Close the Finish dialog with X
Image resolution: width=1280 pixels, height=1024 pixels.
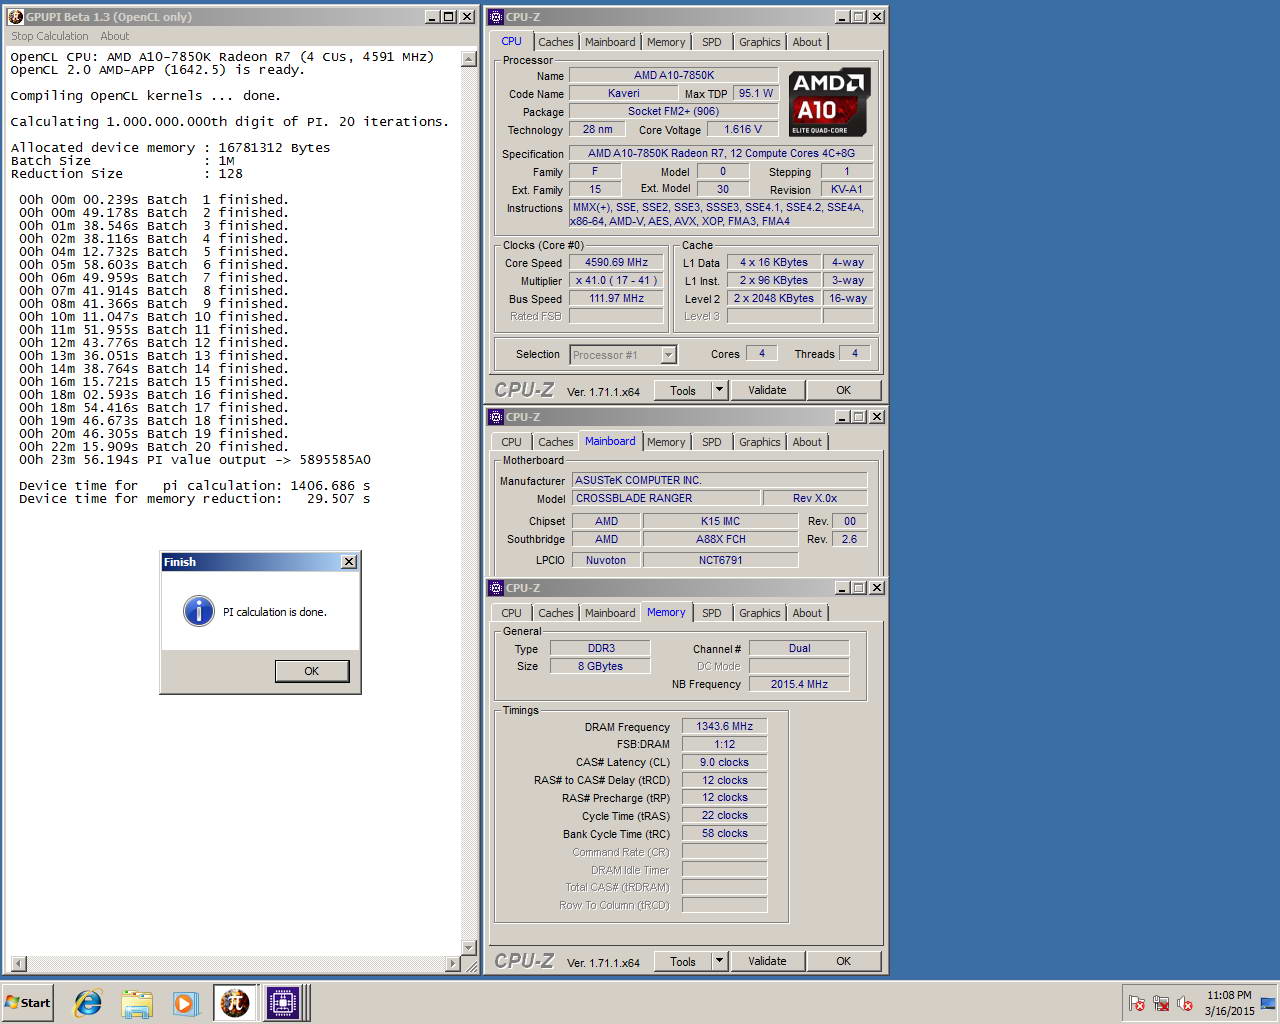click(349, 562)
